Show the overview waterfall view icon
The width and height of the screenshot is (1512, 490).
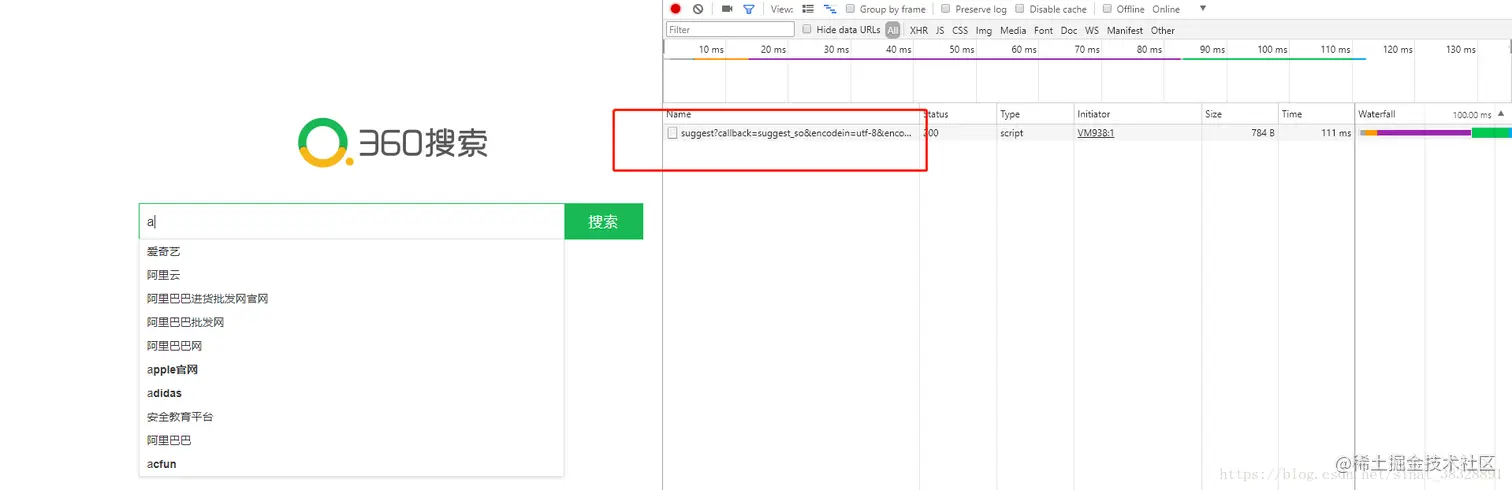pyautogui.click(x=829, y=9)
